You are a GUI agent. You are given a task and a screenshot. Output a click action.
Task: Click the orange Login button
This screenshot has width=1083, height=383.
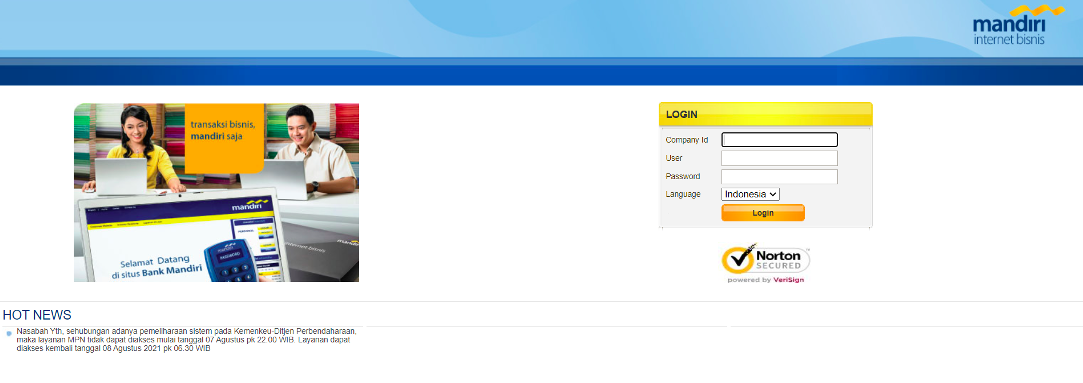pyautogui.click(x=763, y=213)
